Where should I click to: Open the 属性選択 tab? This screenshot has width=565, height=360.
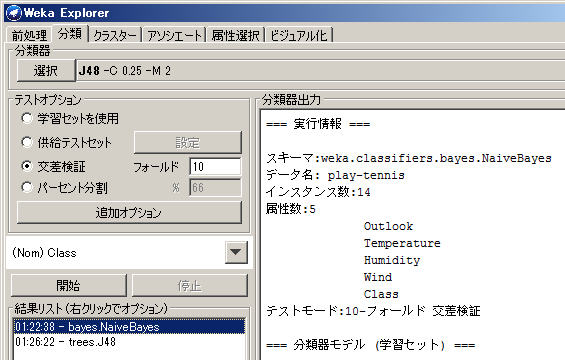click(236, 35)
